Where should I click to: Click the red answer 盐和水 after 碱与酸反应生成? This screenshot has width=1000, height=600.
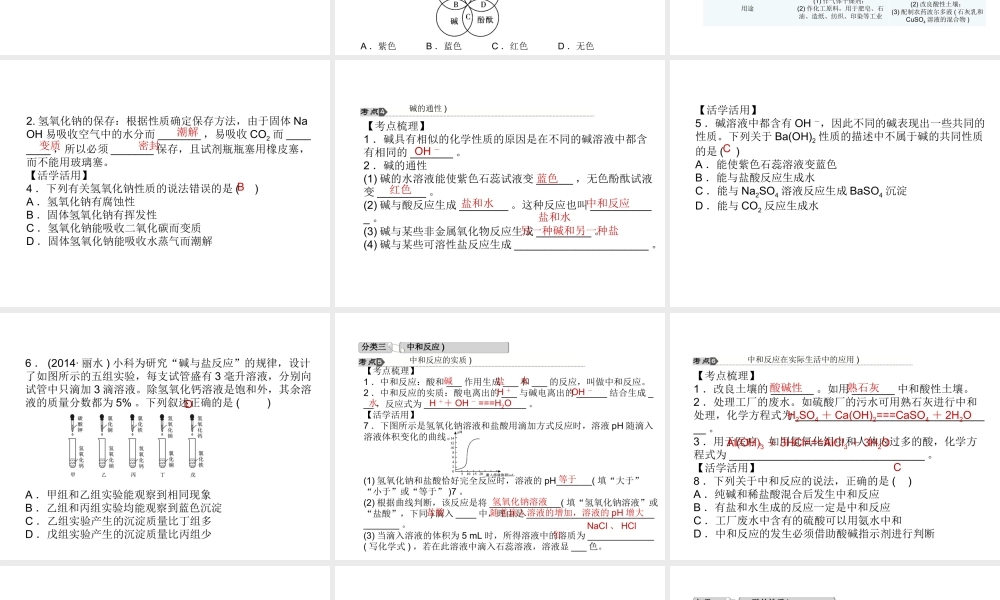pyautogui.click(x=477, y=203)
